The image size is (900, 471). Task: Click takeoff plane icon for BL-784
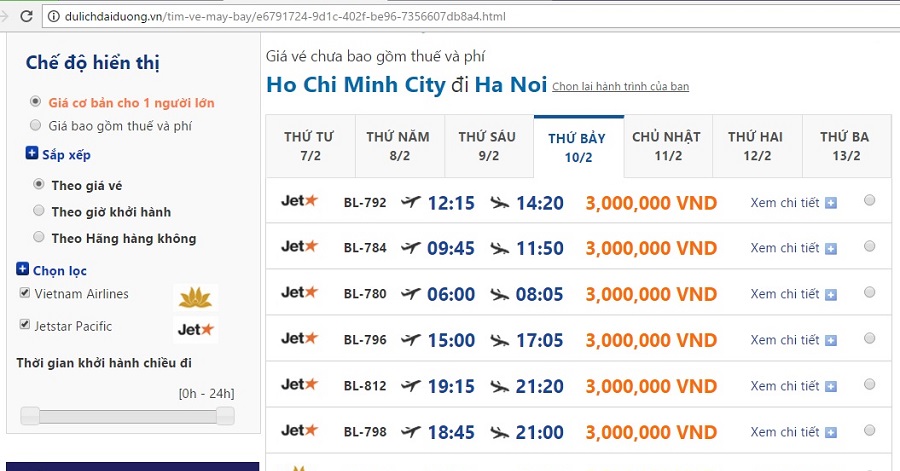click(410, 247)
